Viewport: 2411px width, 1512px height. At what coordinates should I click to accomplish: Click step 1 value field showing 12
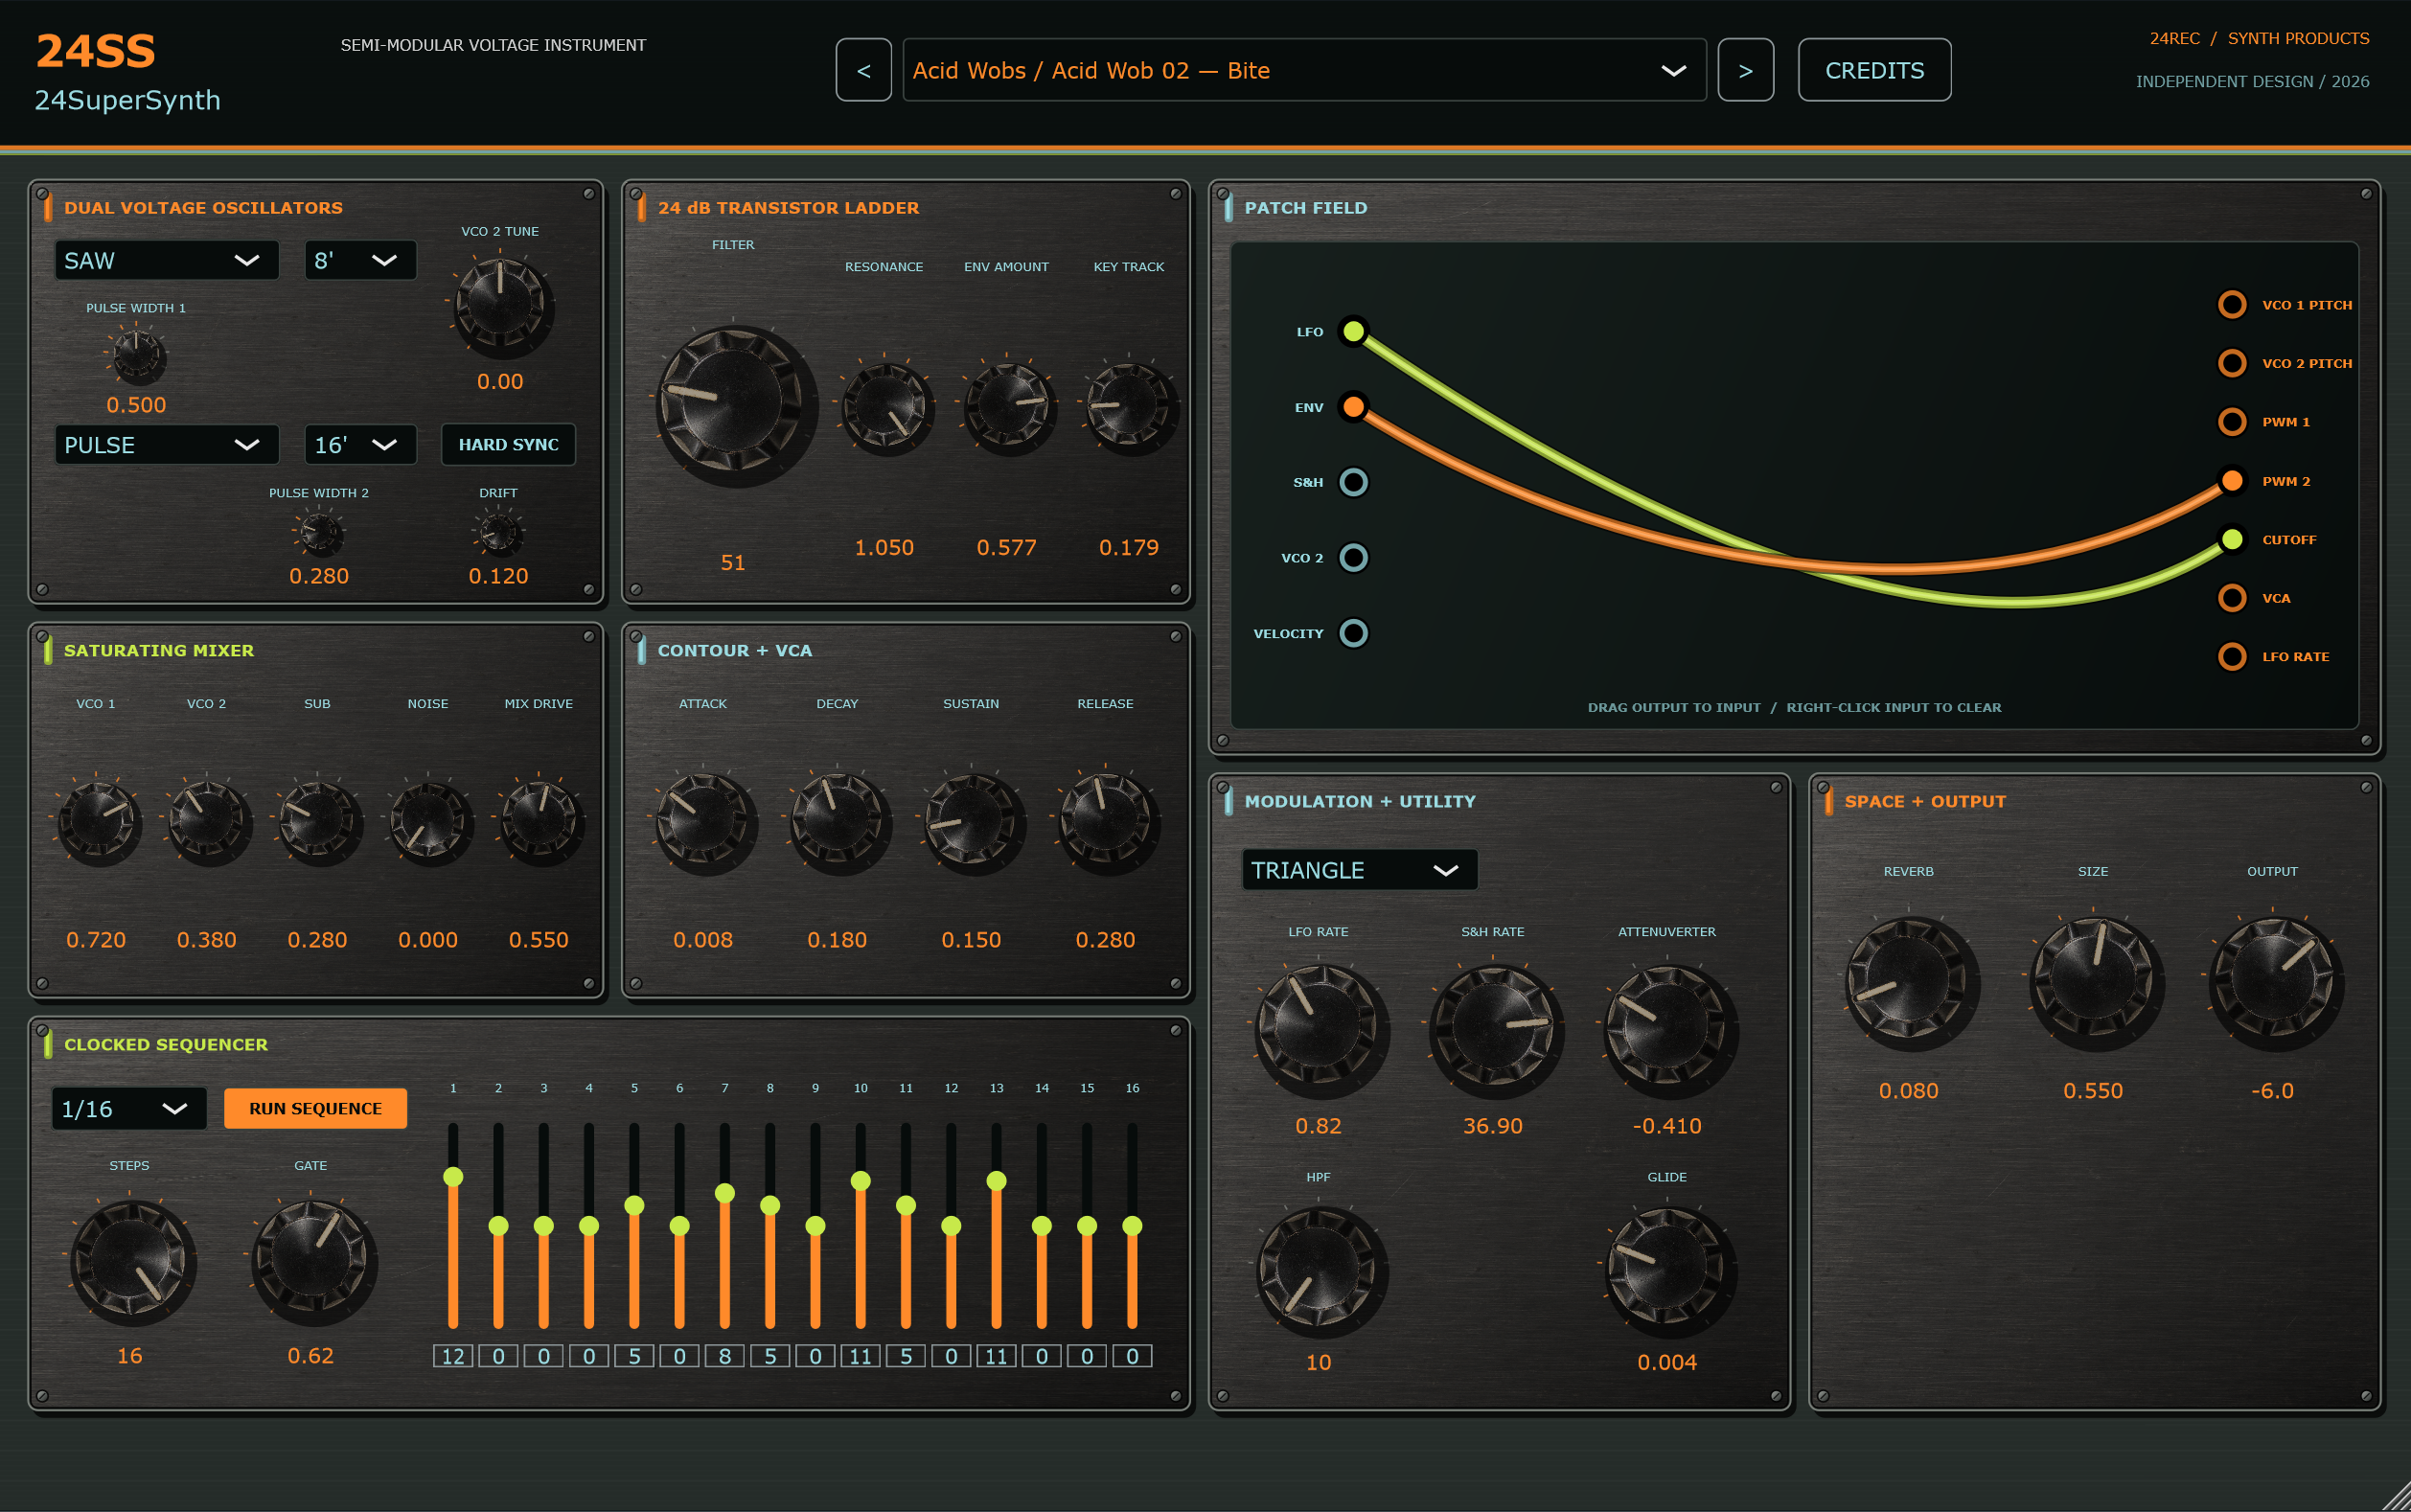pyautogui.click(x=453, y=1356)
